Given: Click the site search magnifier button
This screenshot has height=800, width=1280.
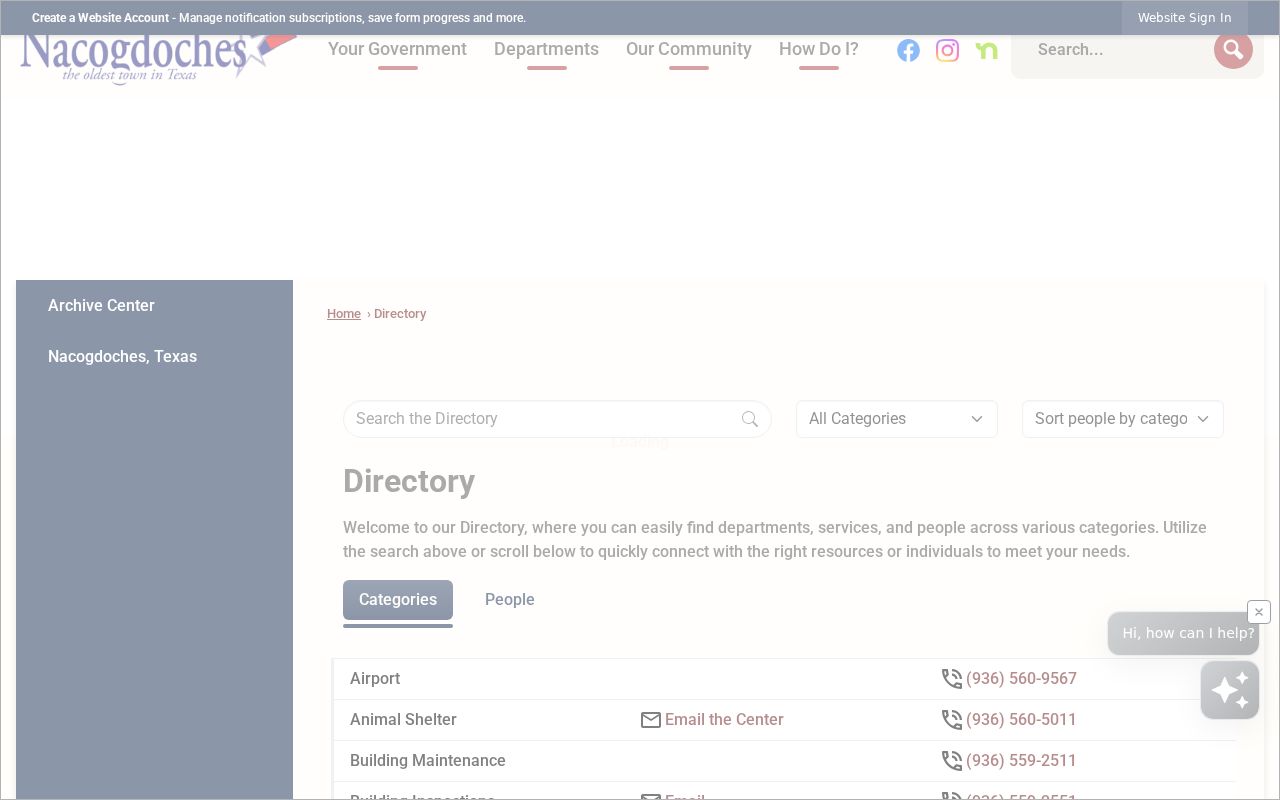Looking at the screenshot, I should coord(1233,49).
